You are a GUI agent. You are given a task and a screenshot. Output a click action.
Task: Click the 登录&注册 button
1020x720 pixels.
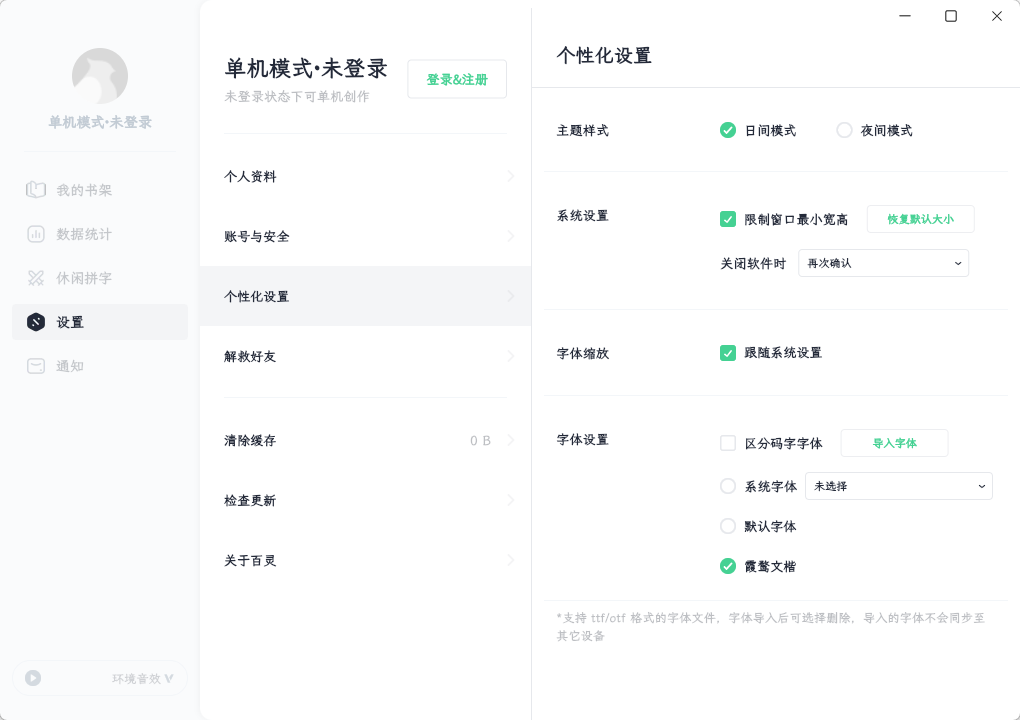click(457, 79)
